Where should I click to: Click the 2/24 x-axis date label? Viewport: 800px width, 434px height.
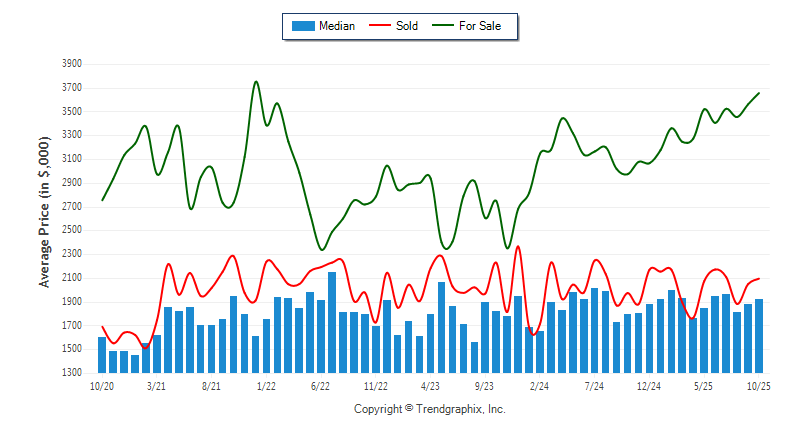pos(540,385)
